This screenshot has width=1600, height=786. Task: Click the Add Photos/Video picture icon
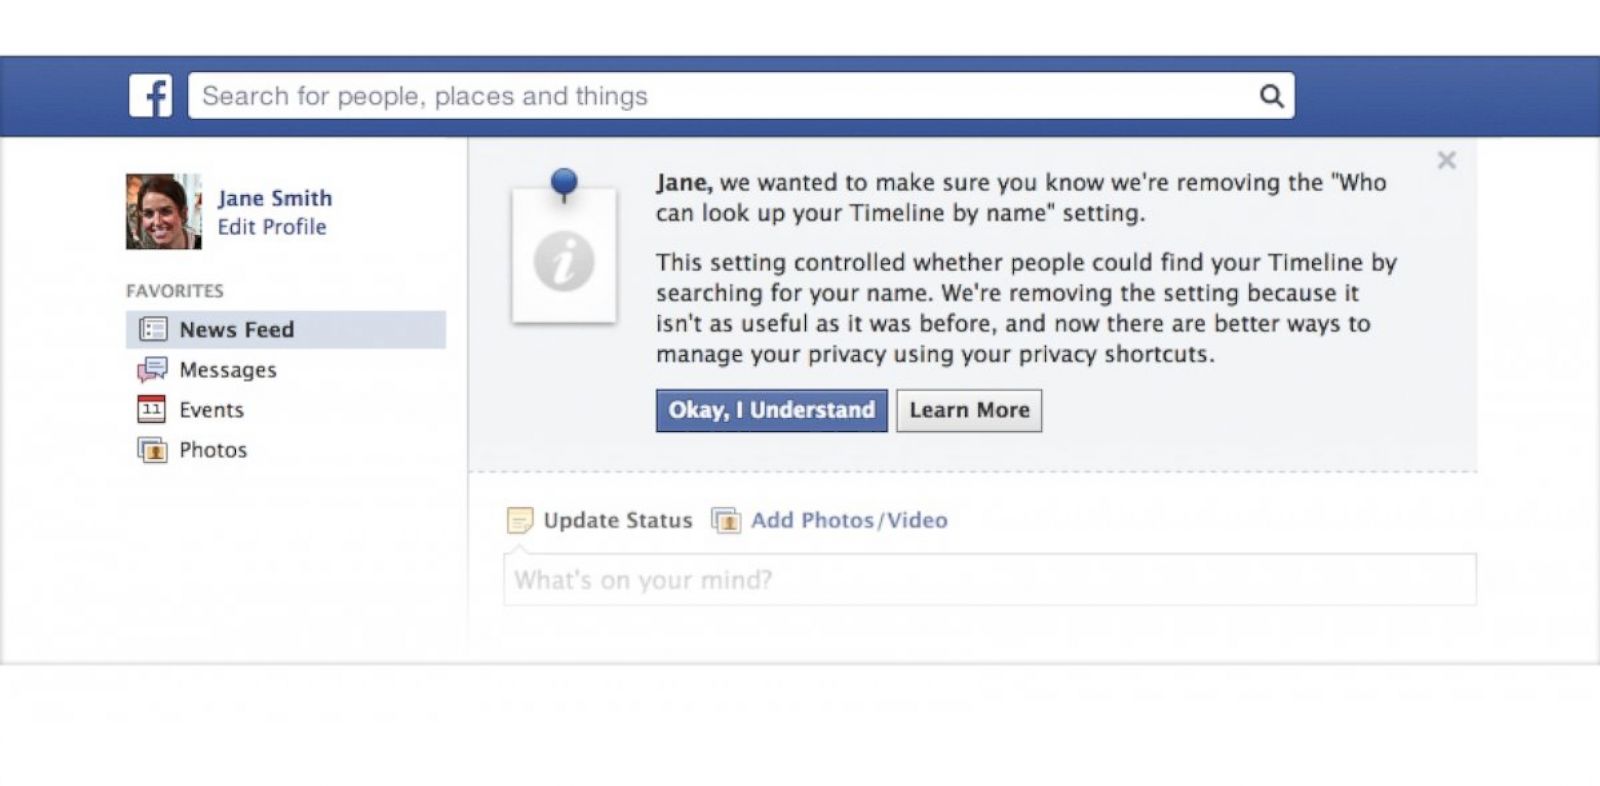click(x=726, y=520)
